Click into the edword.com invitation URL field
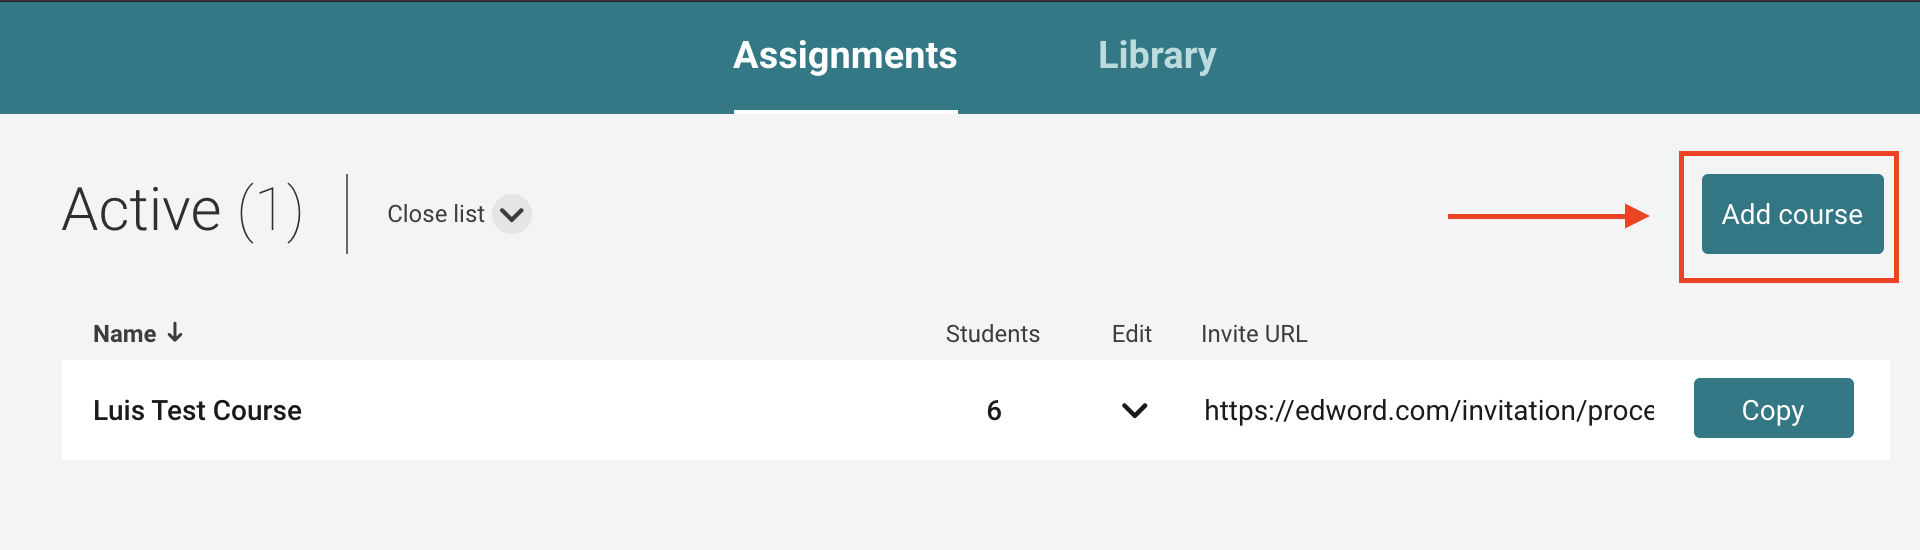The width and height of the screenshot is (1920, 550). click(1428, 410)
